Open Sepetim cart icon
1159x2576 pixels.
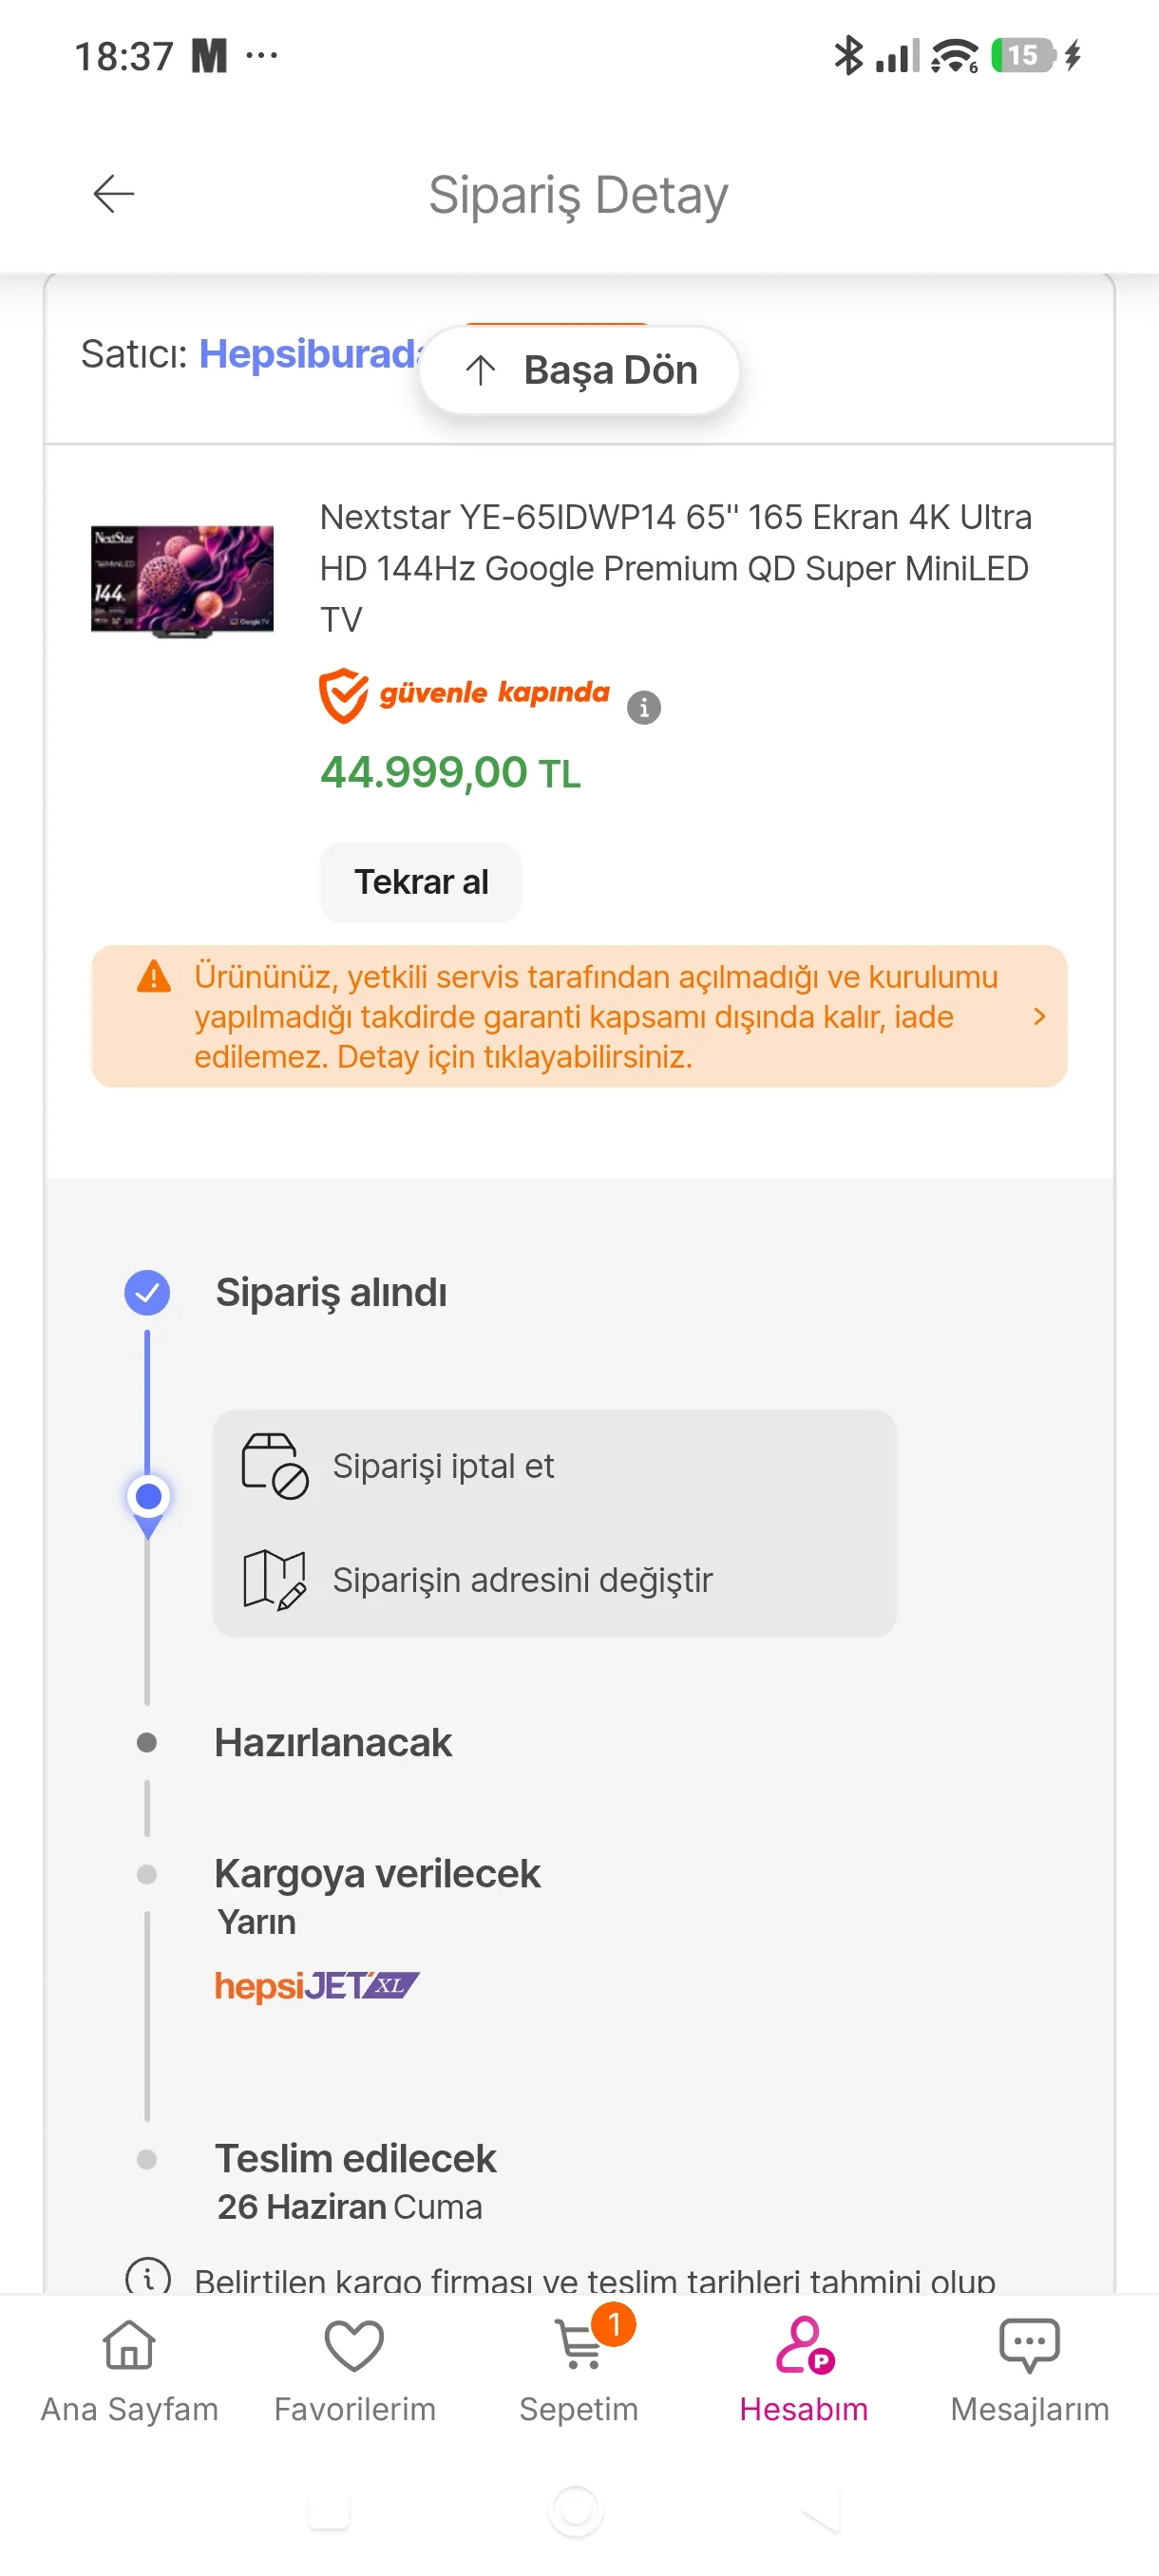[579, 2345]
